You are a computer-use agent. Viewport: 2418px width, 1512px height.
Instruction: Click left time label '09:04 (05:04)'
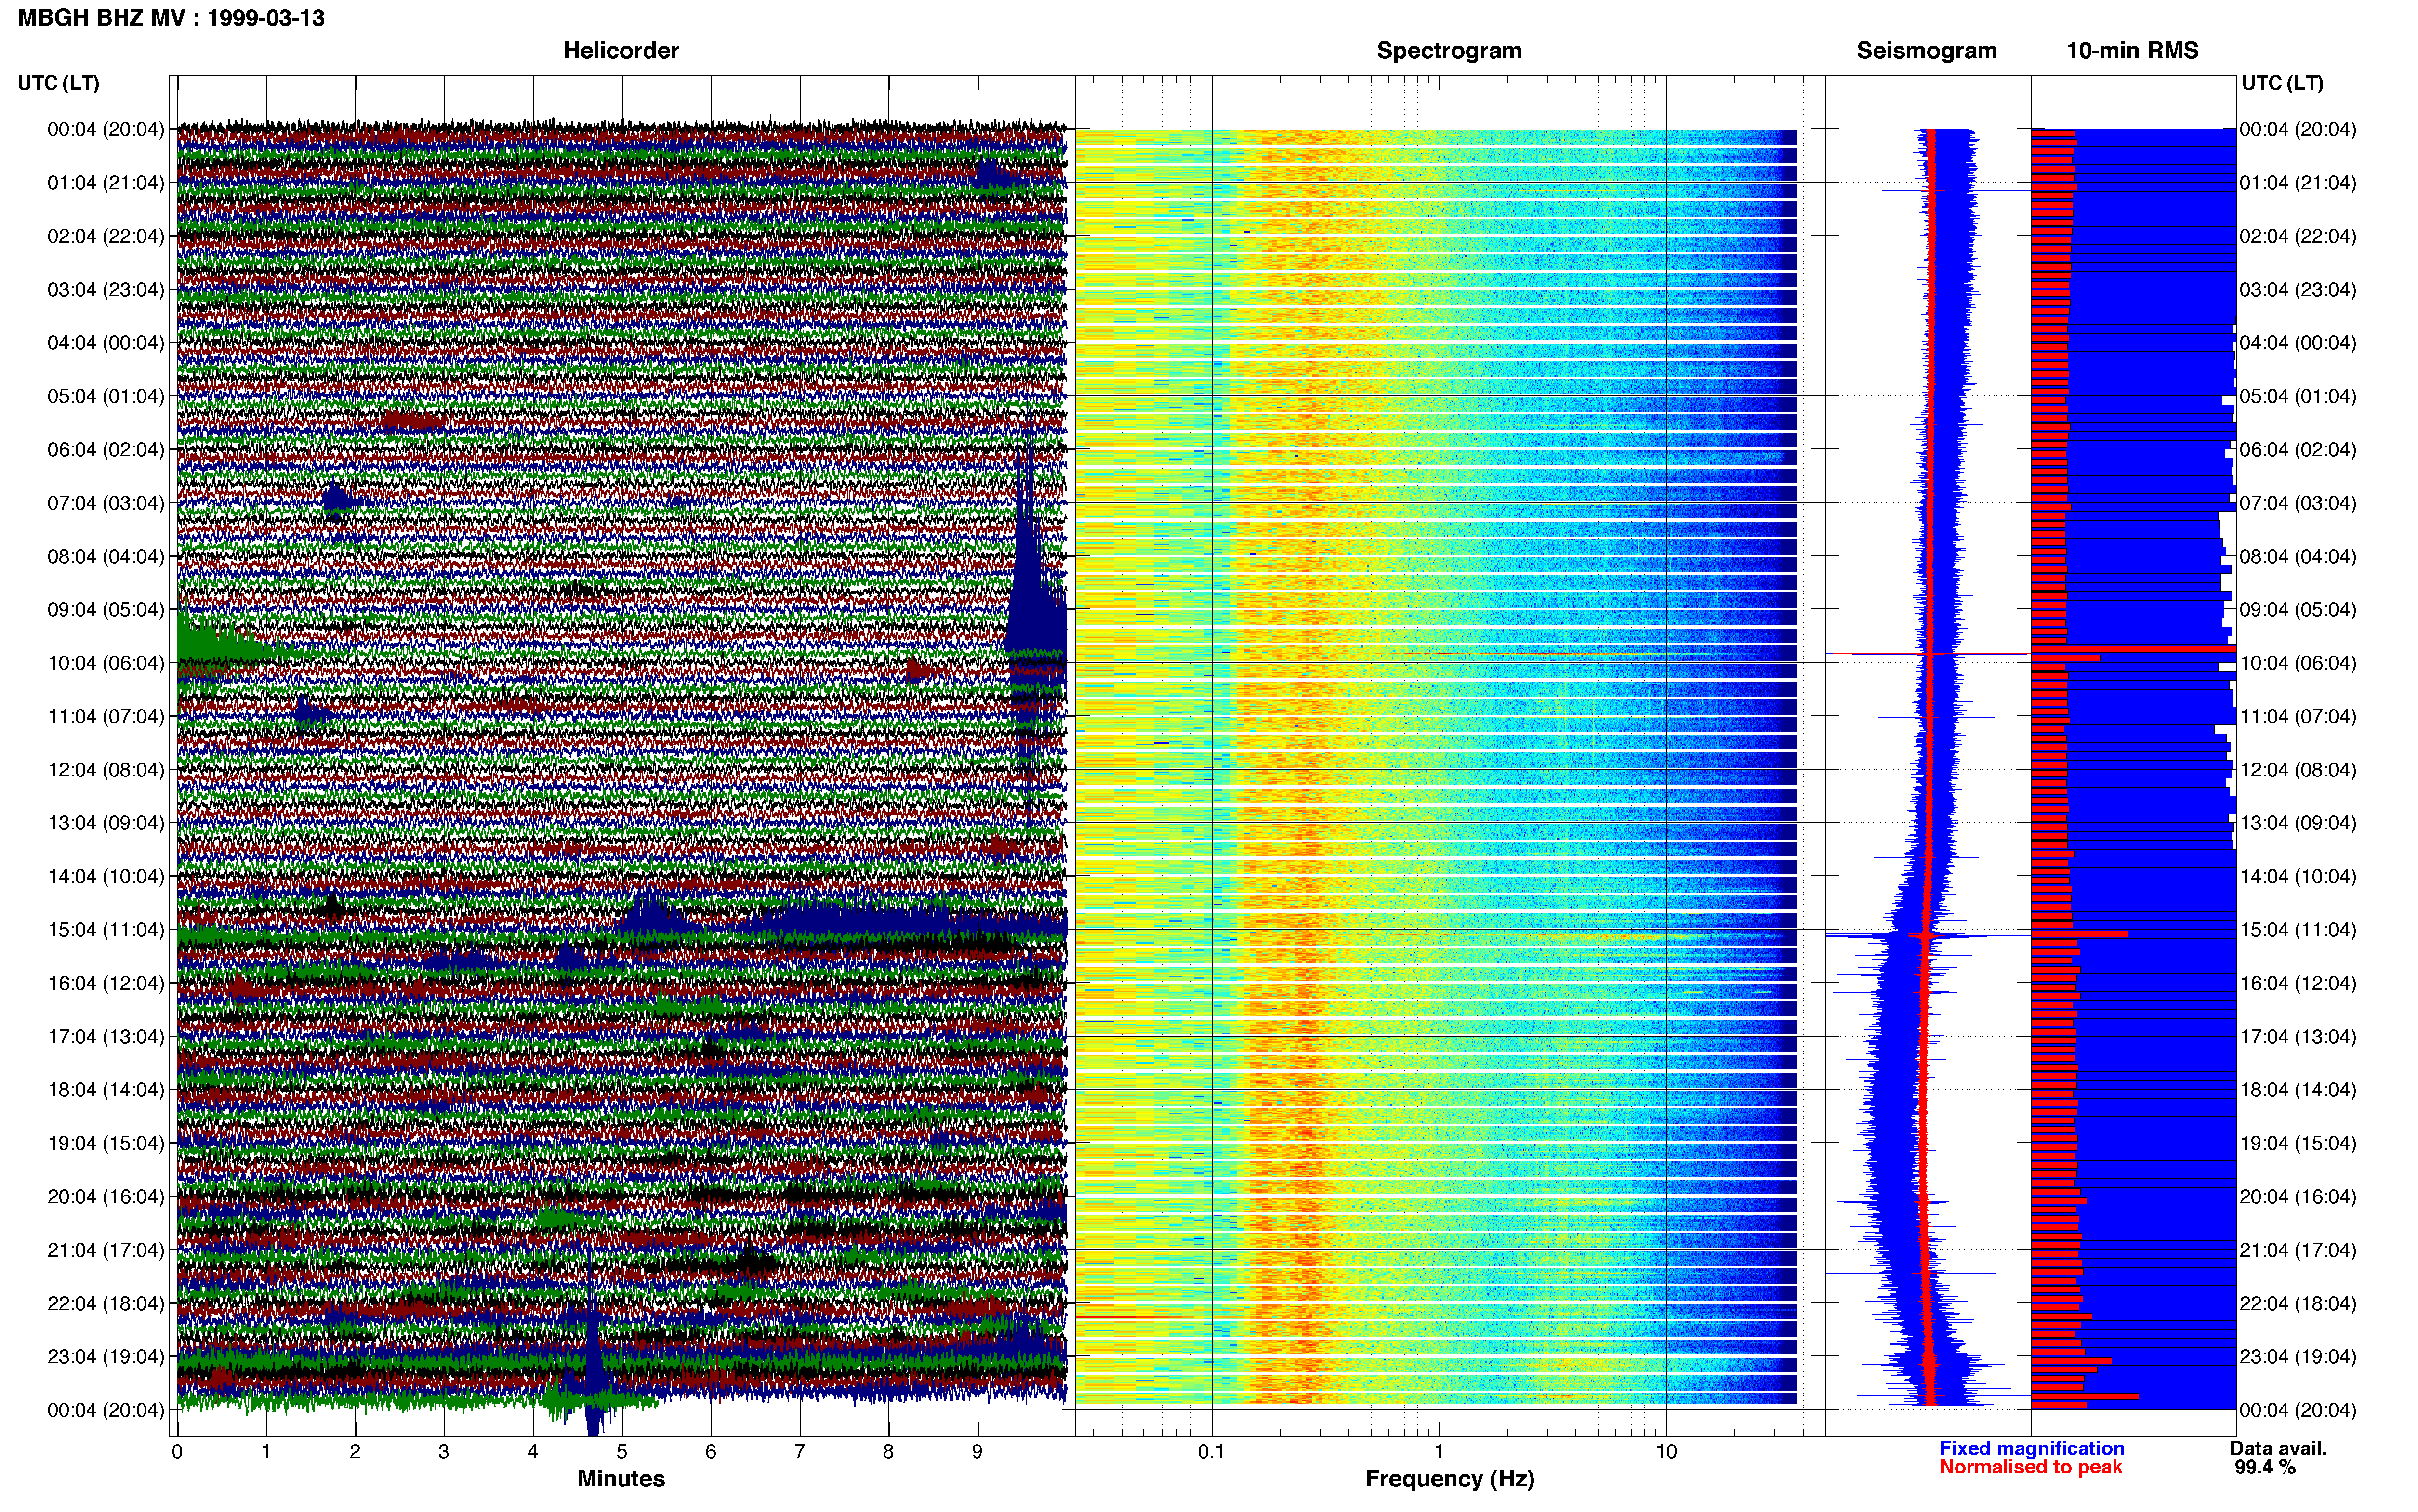pyautogui.click(x=106, y=610)
